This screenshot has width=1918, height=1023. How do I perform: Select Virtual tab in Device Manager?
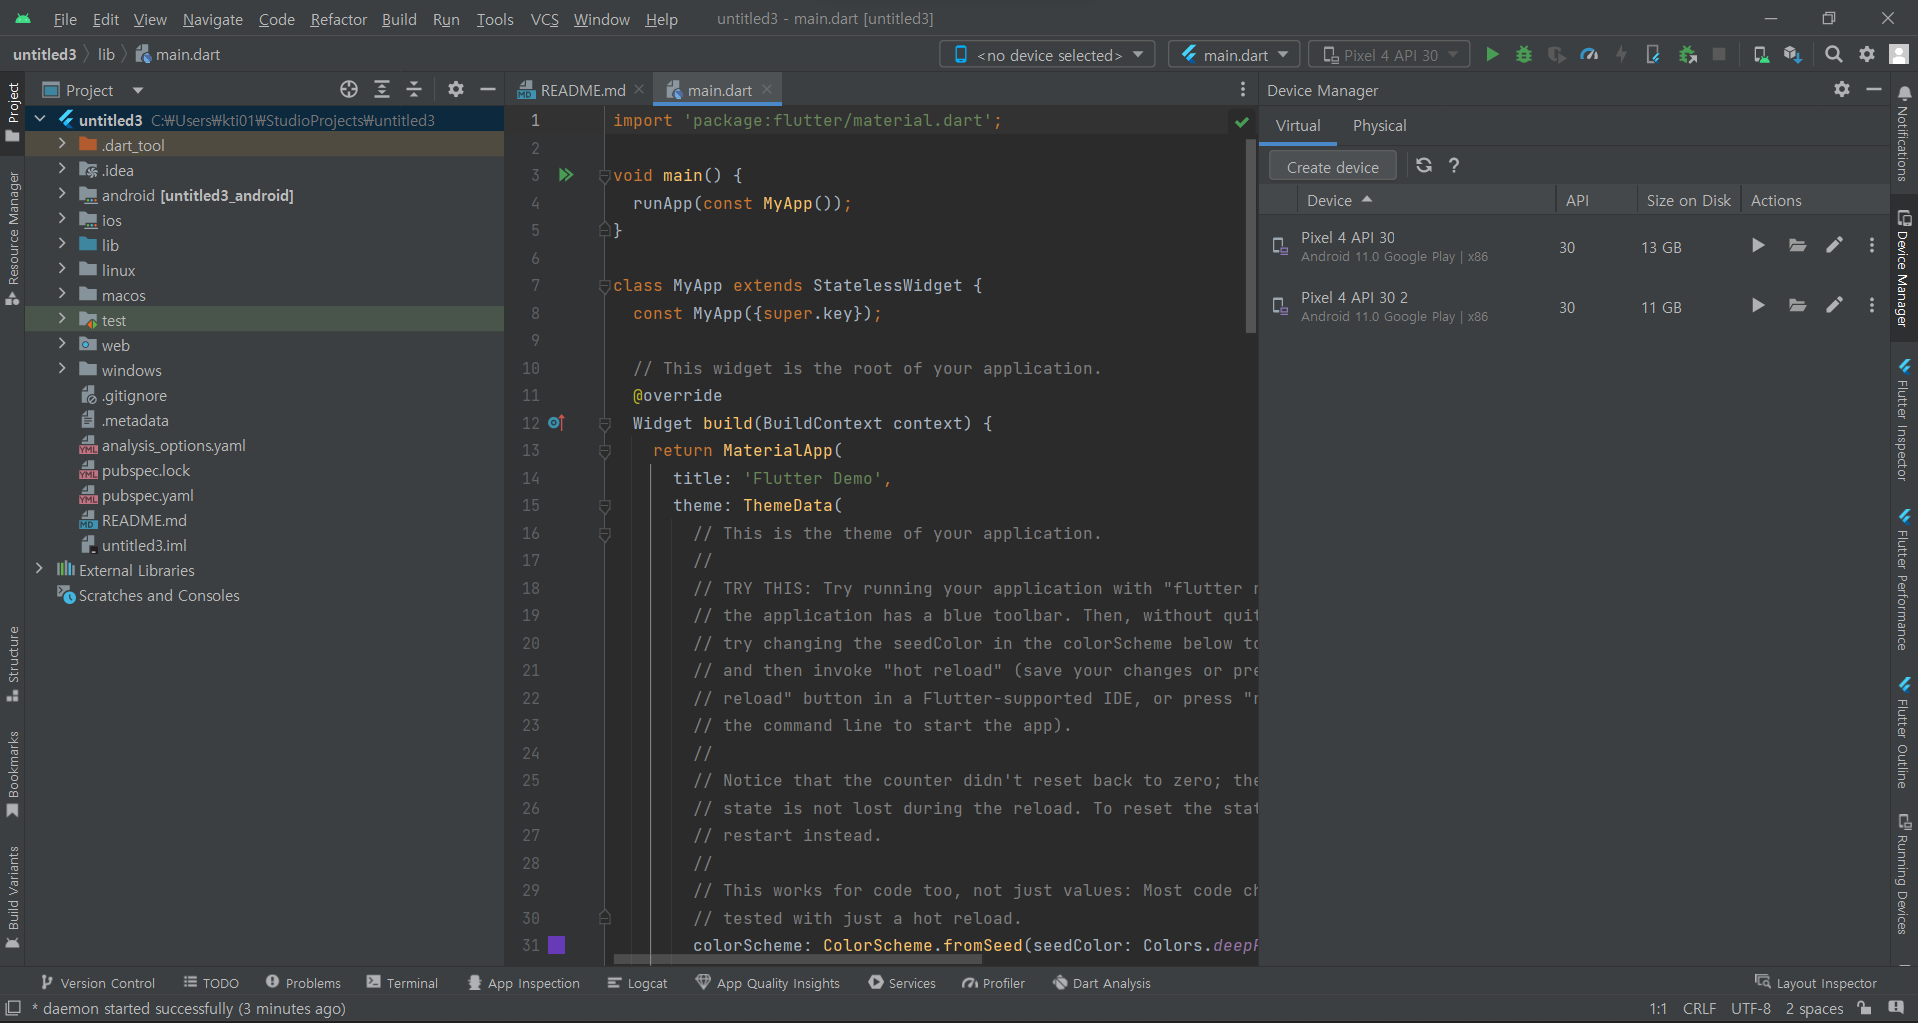[1298, 125]
